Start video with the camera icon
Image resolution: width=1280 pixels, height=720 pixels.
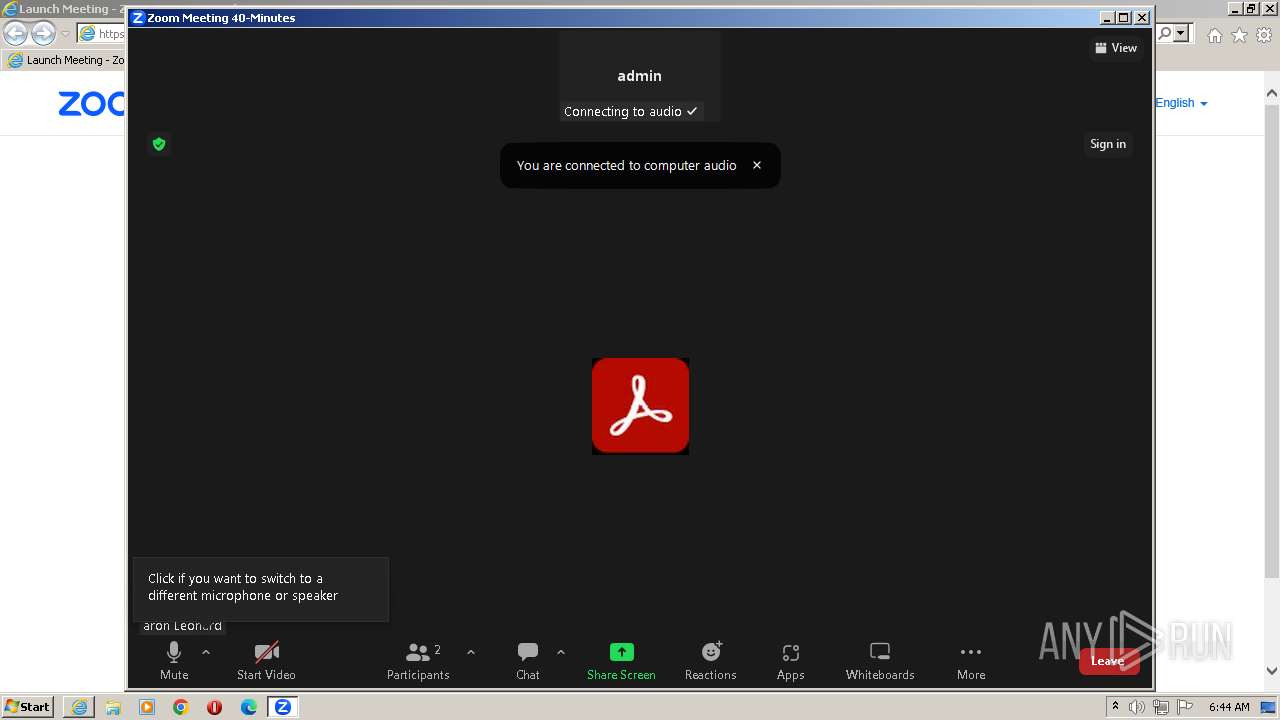[x=266, y=661]
